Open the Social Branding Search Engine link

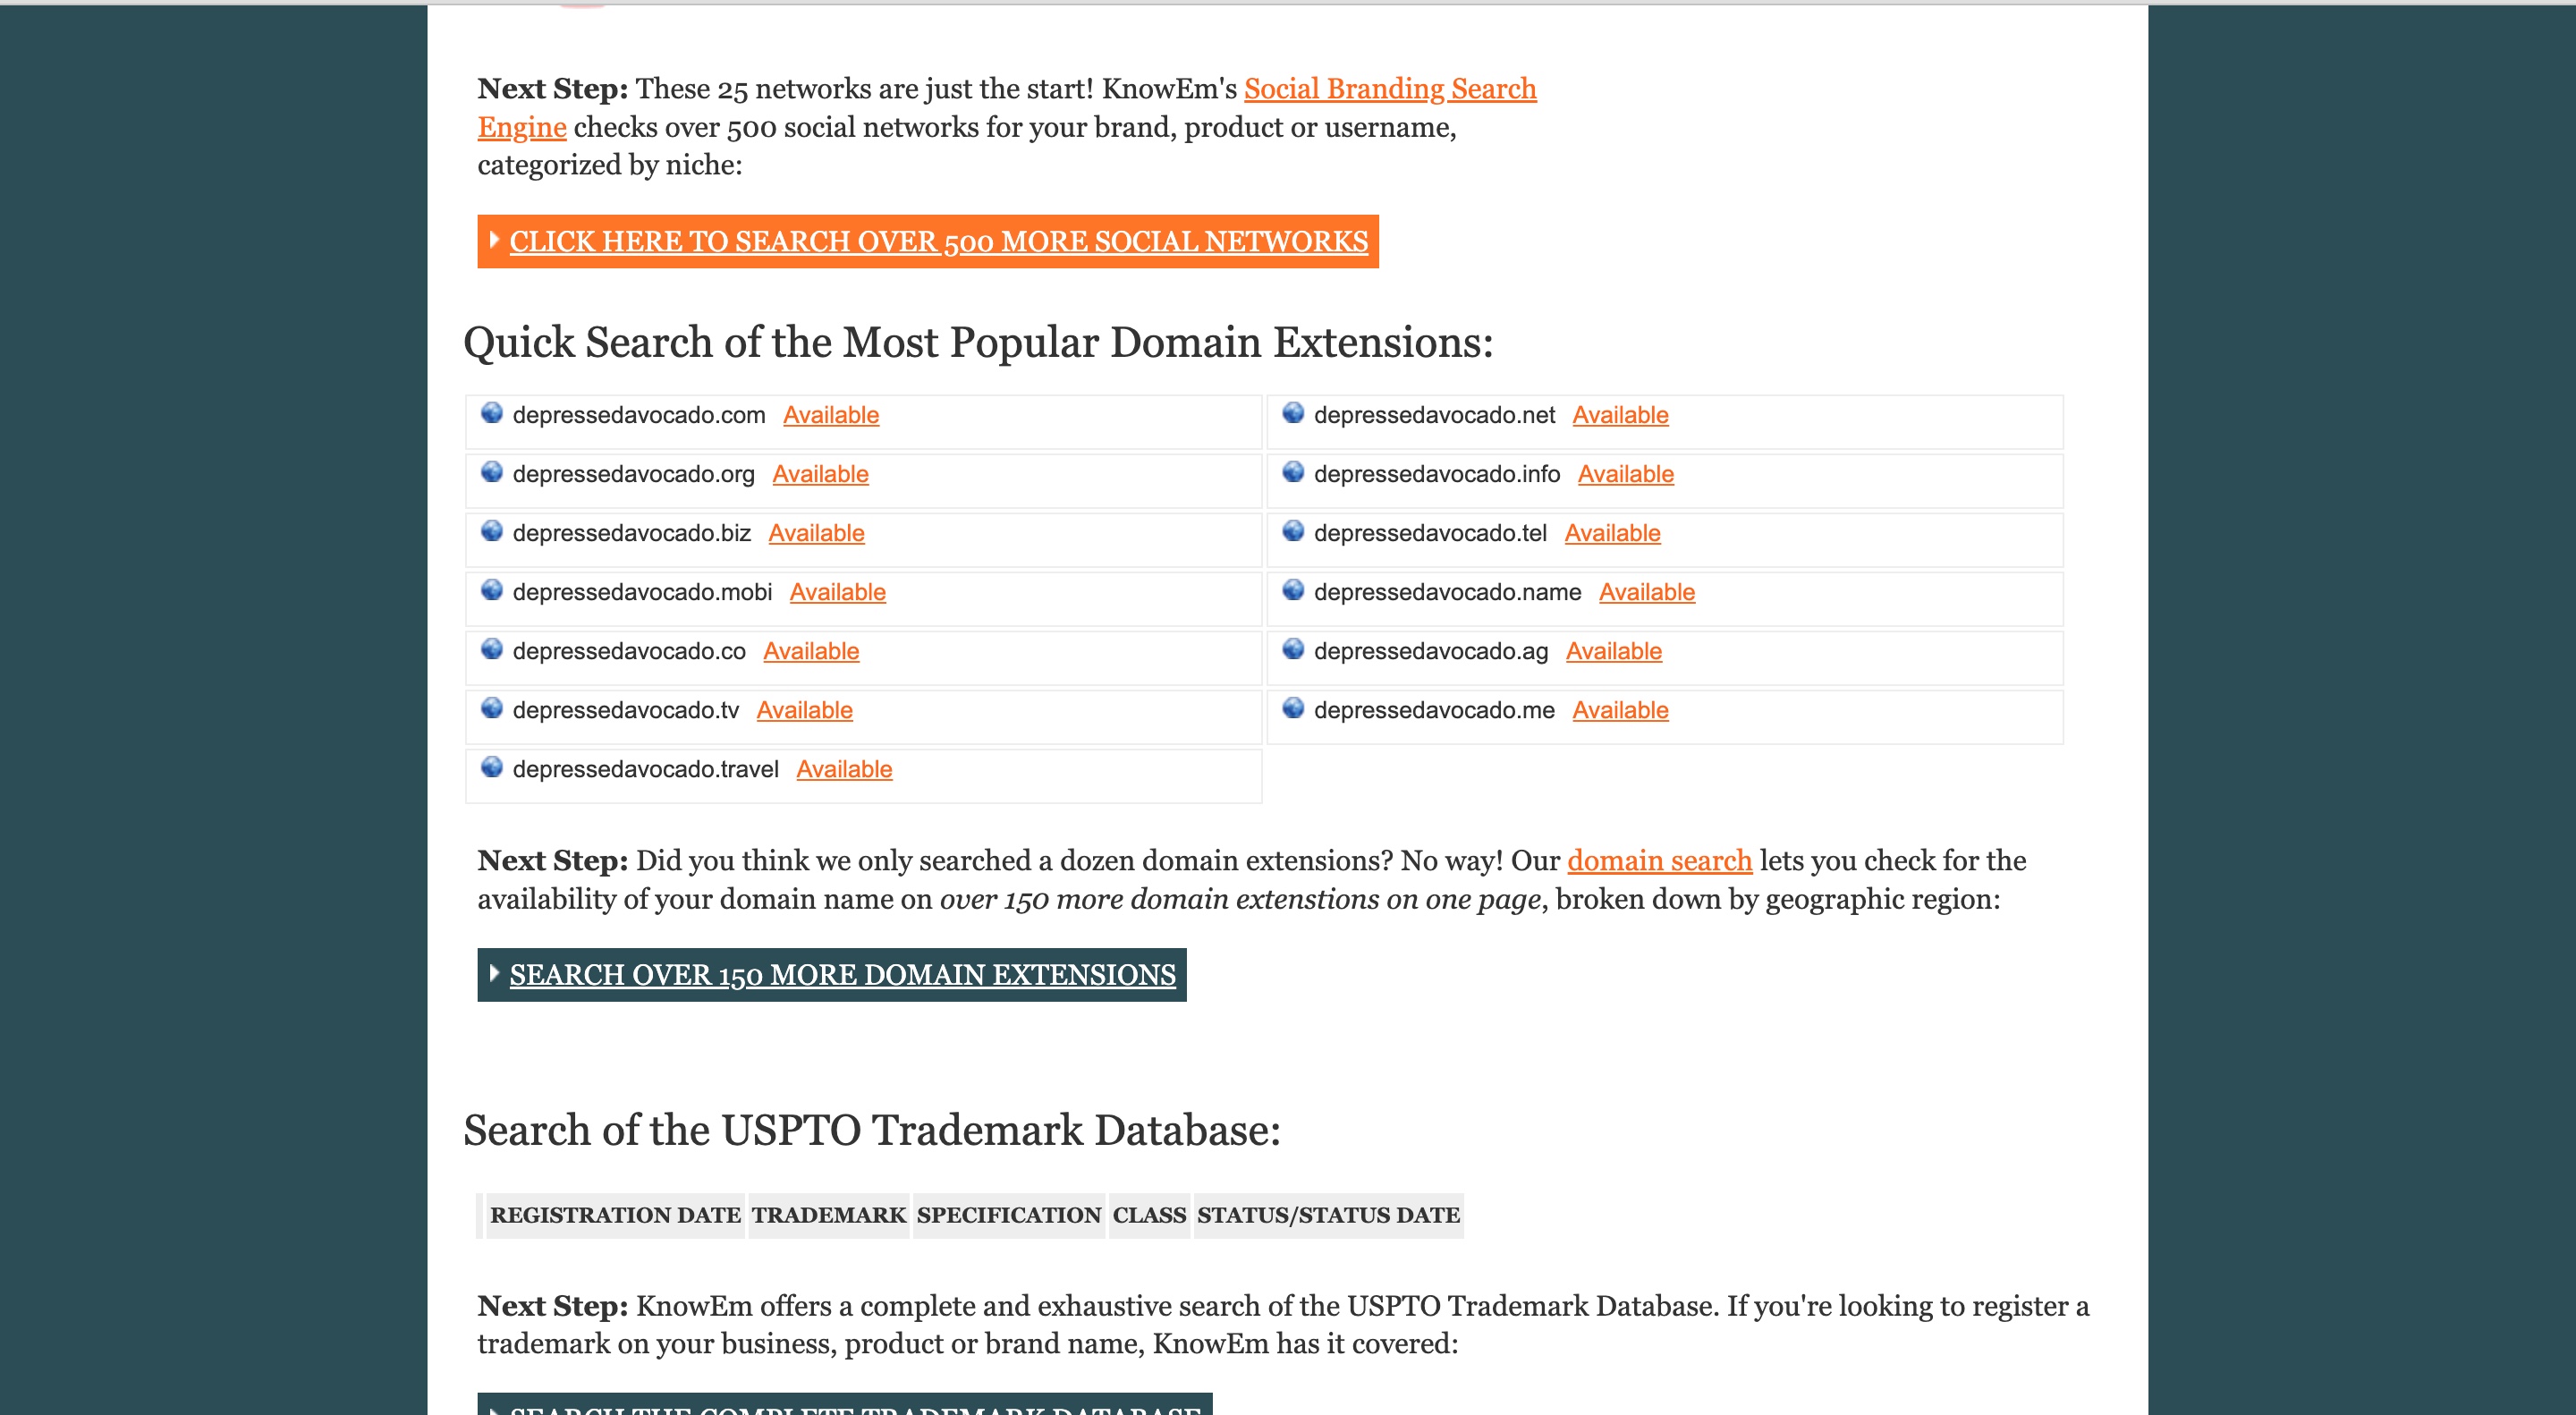point(1389,89)
